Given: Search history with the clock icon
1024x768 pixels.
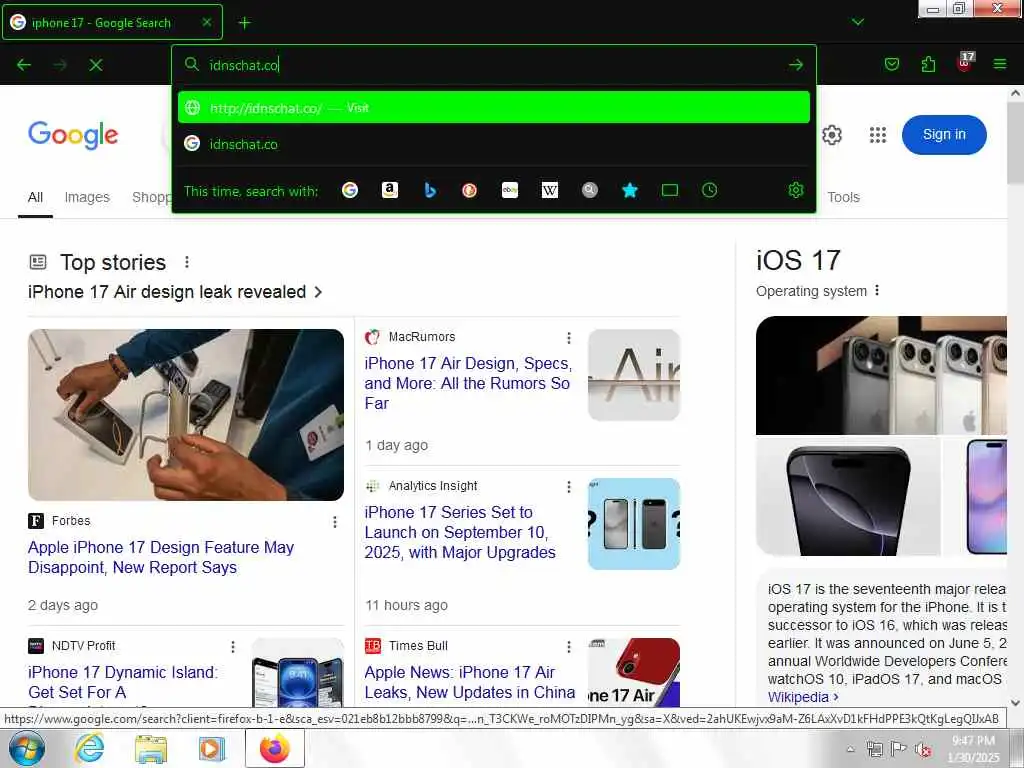Looking at the screenshot, I should tap(709, 190).
